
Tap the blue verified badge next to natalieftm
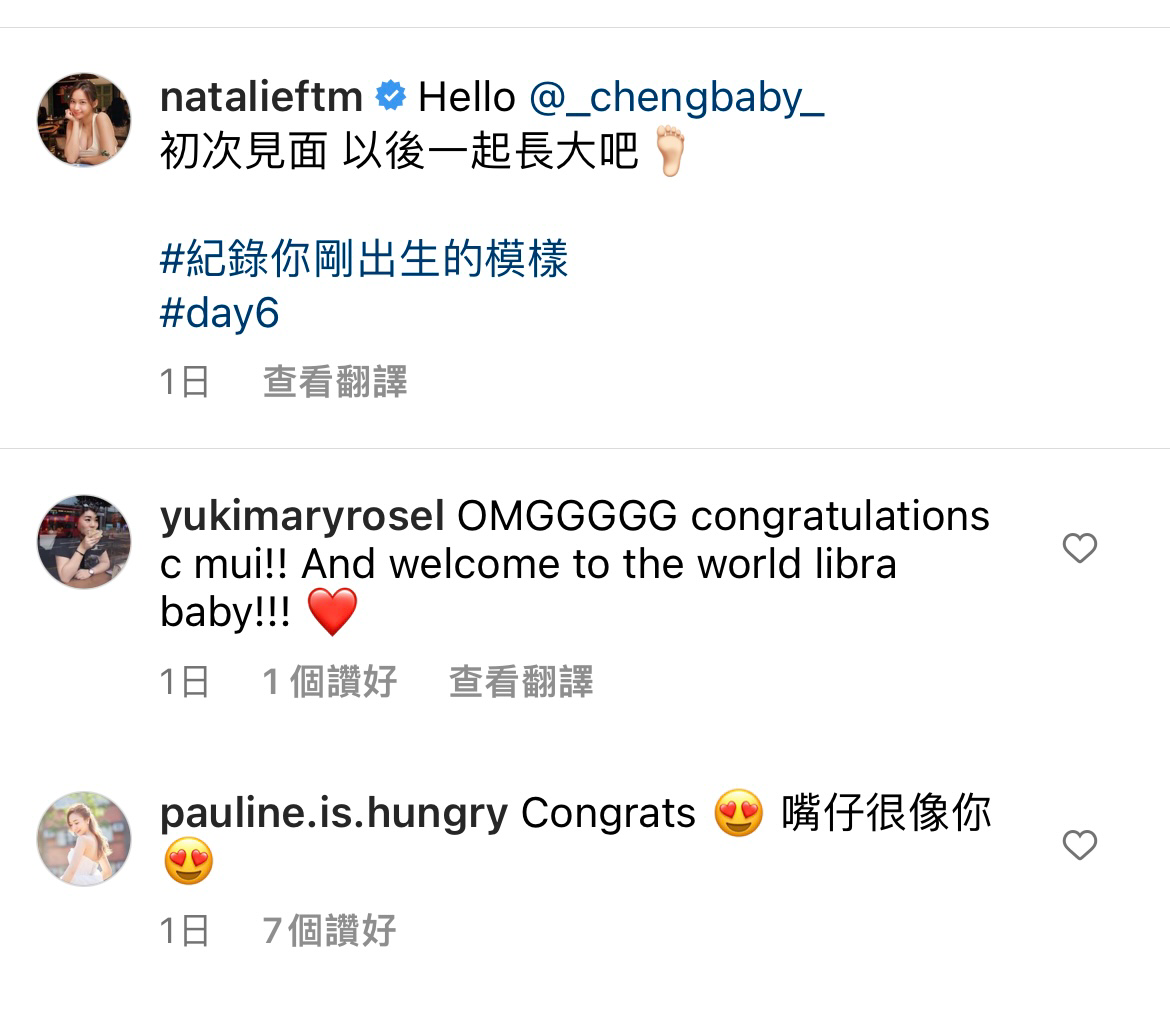coord(390,96)
